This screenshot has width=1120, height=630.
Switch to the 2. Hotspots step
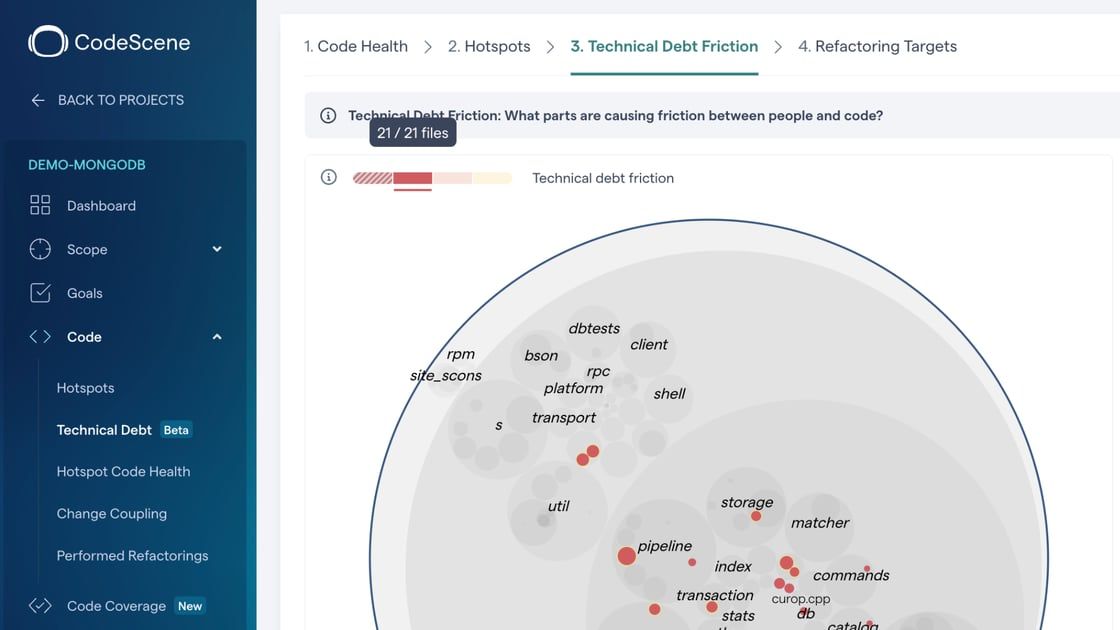tap(489, 46)
